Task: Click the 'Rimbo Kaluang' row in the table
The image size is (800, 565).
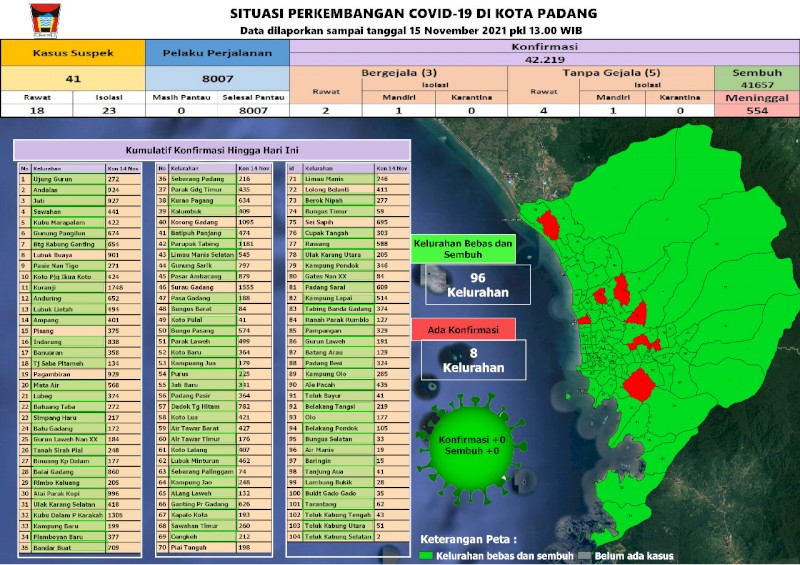Action: click(80, 482)
